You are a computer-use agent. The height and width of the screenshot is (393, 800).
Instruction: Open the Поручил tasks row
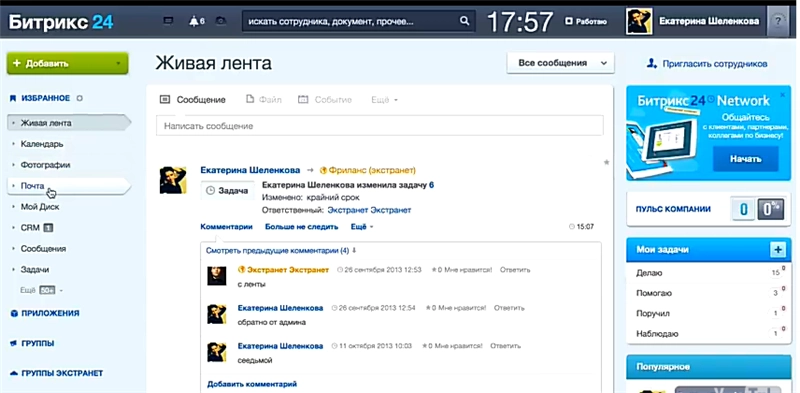pyautogui.click(x=709, y=313)
